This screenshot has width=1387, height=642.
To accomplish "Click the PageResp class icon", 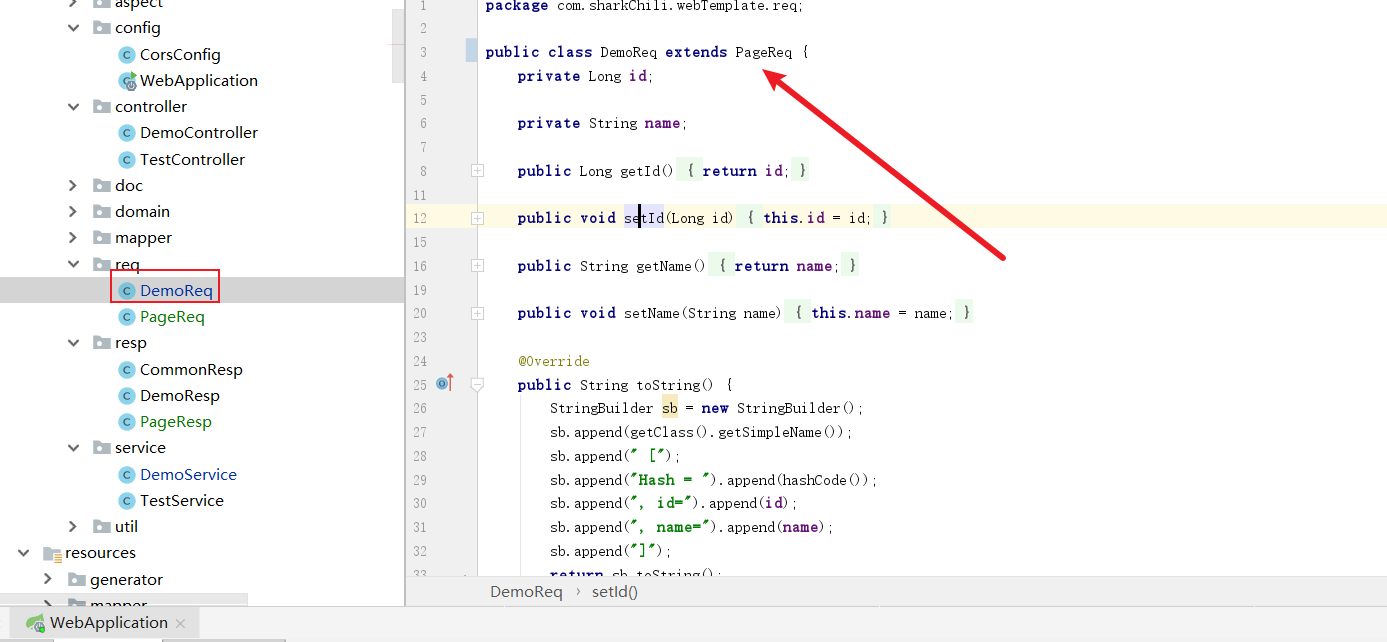I will pyautogui.click(x=126, y=422).
